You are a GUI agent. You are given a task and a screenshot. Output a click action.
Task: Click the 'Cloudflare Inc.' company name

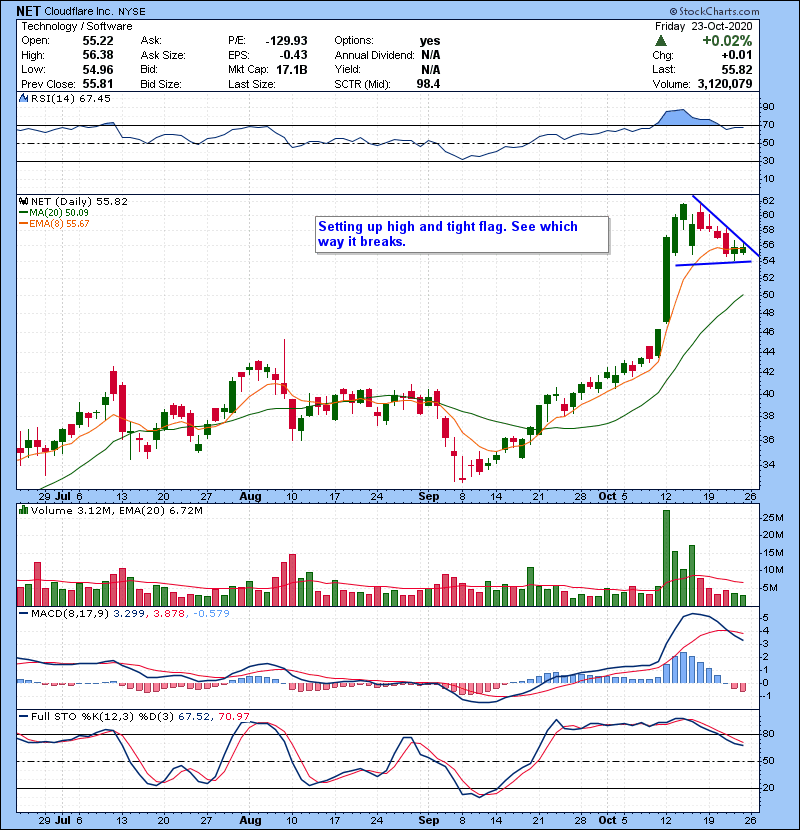pos(79,11)
